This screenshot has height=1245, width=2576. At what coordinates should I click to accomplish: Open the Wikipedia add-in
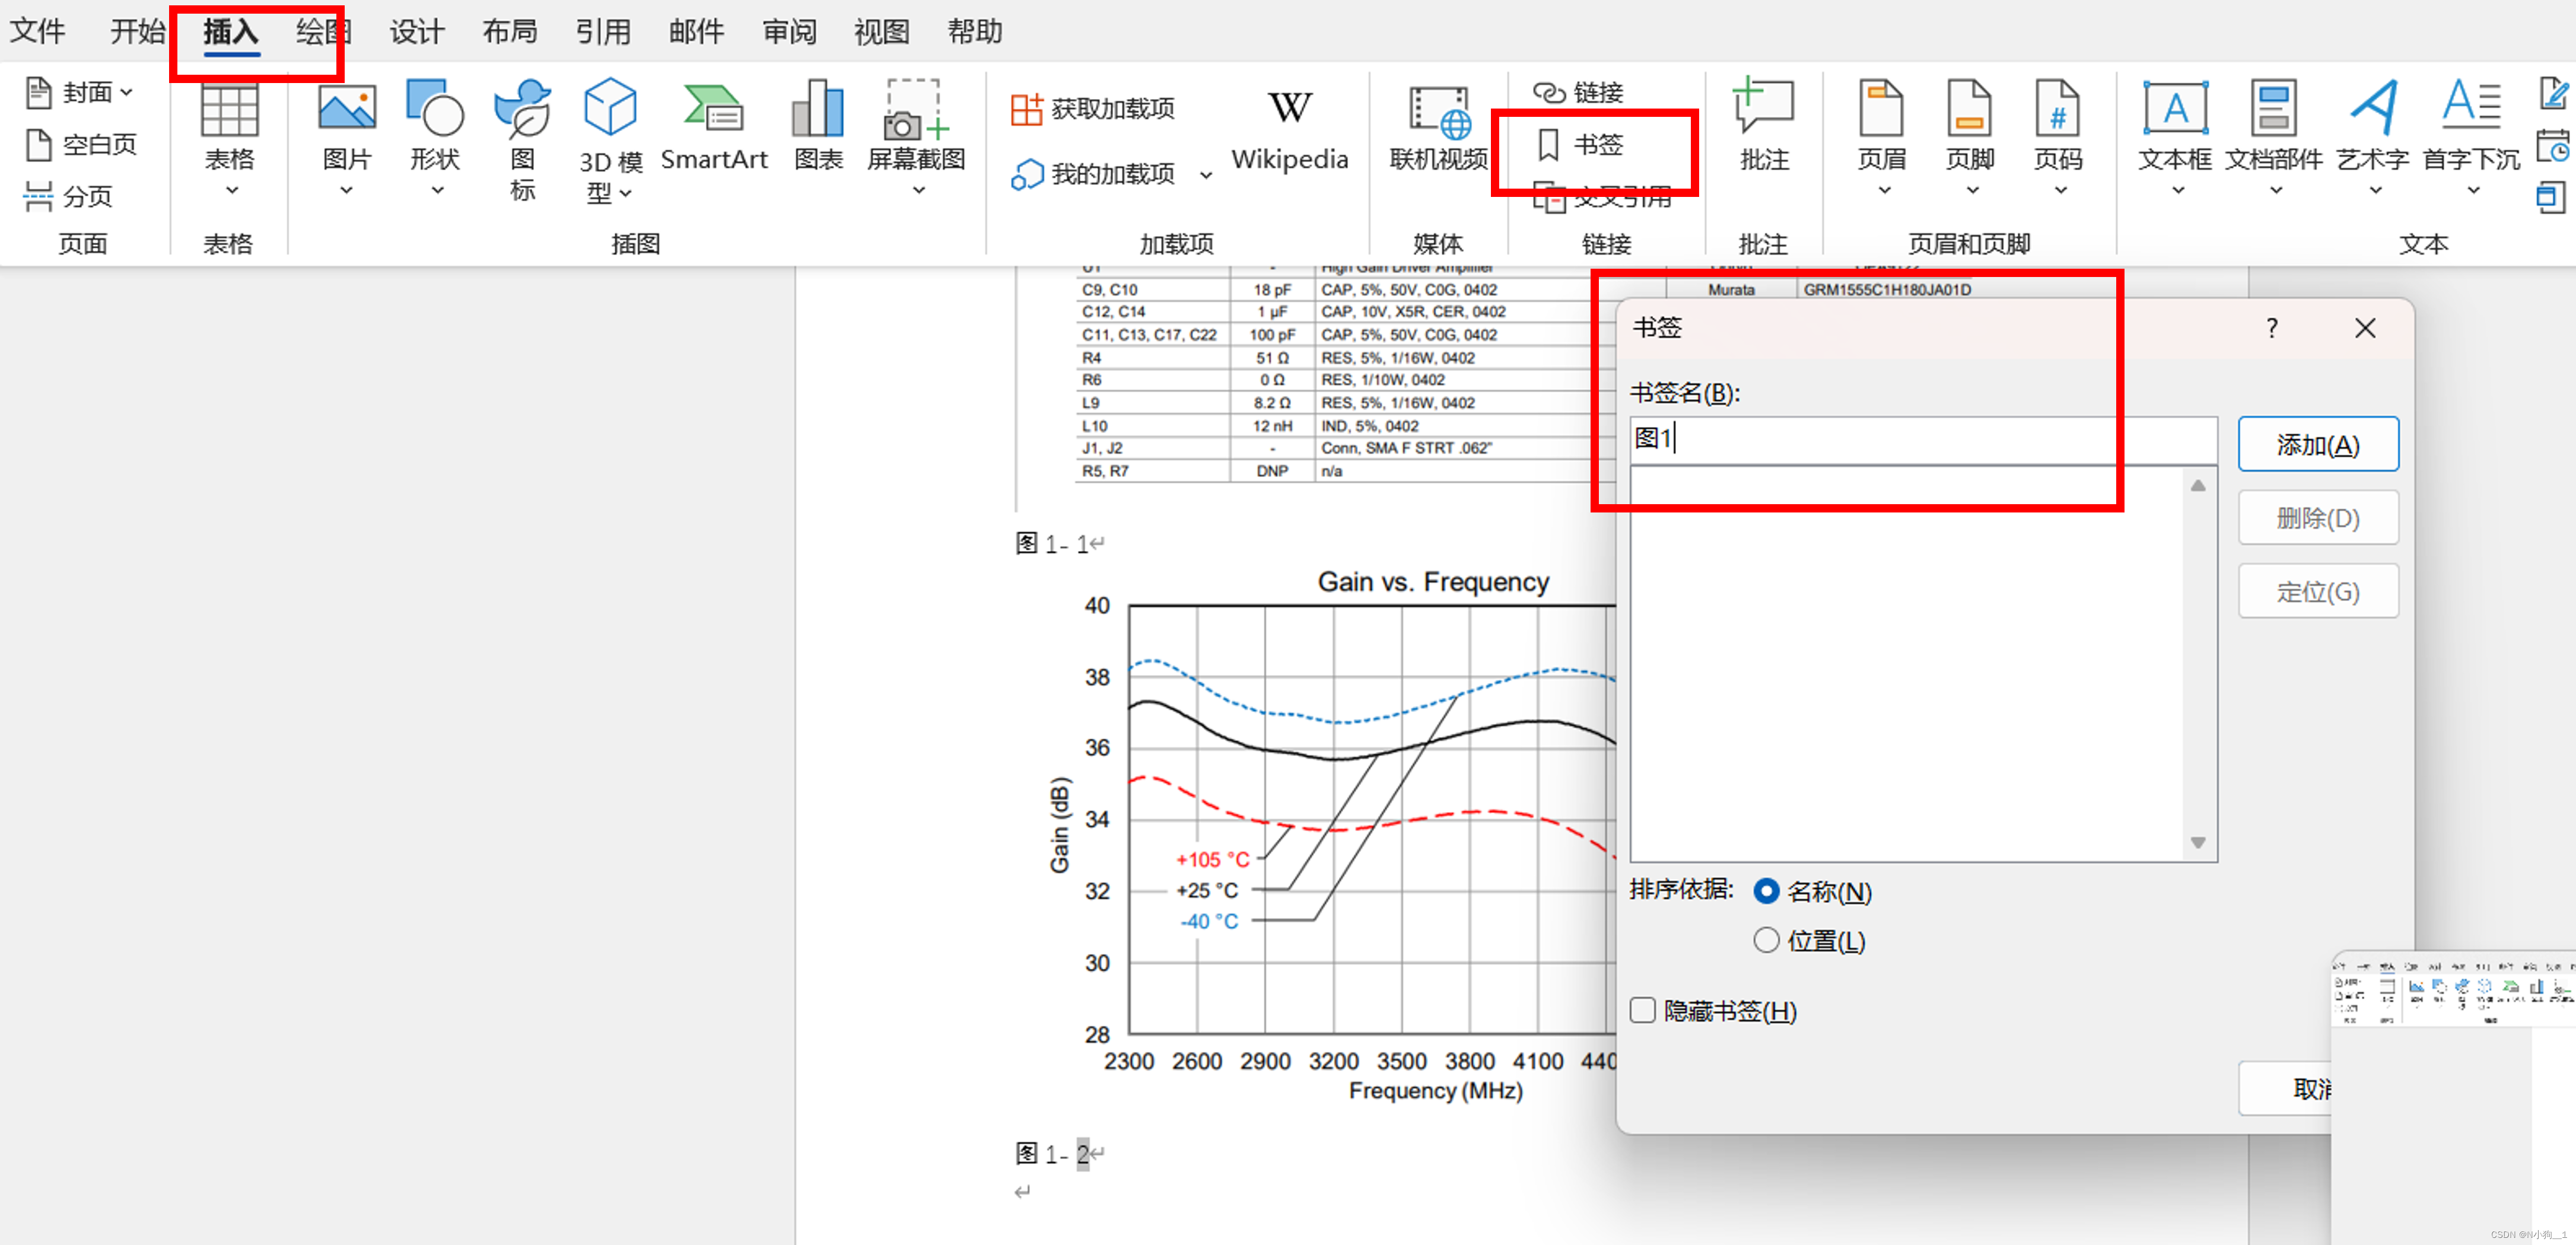tap(1289, 130)
